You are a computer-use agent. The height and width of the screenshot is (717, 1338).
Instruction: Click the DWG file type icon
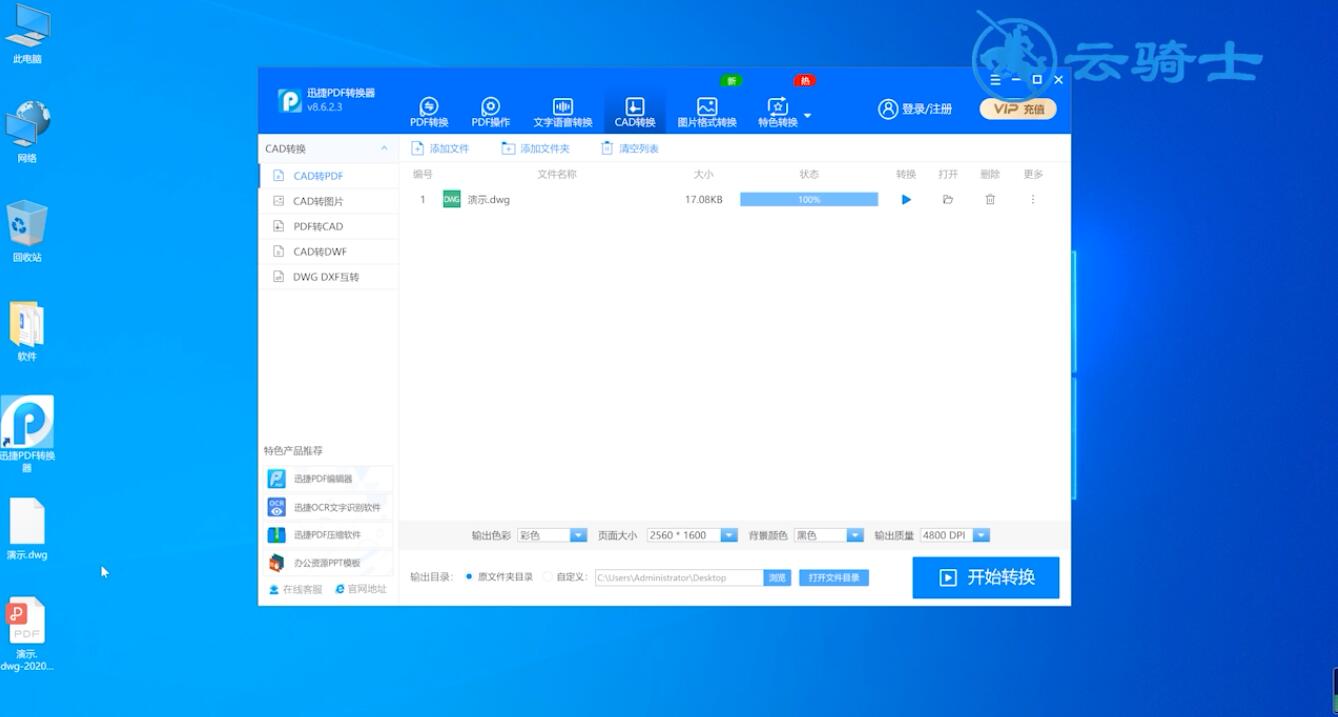tap(452, 199)
